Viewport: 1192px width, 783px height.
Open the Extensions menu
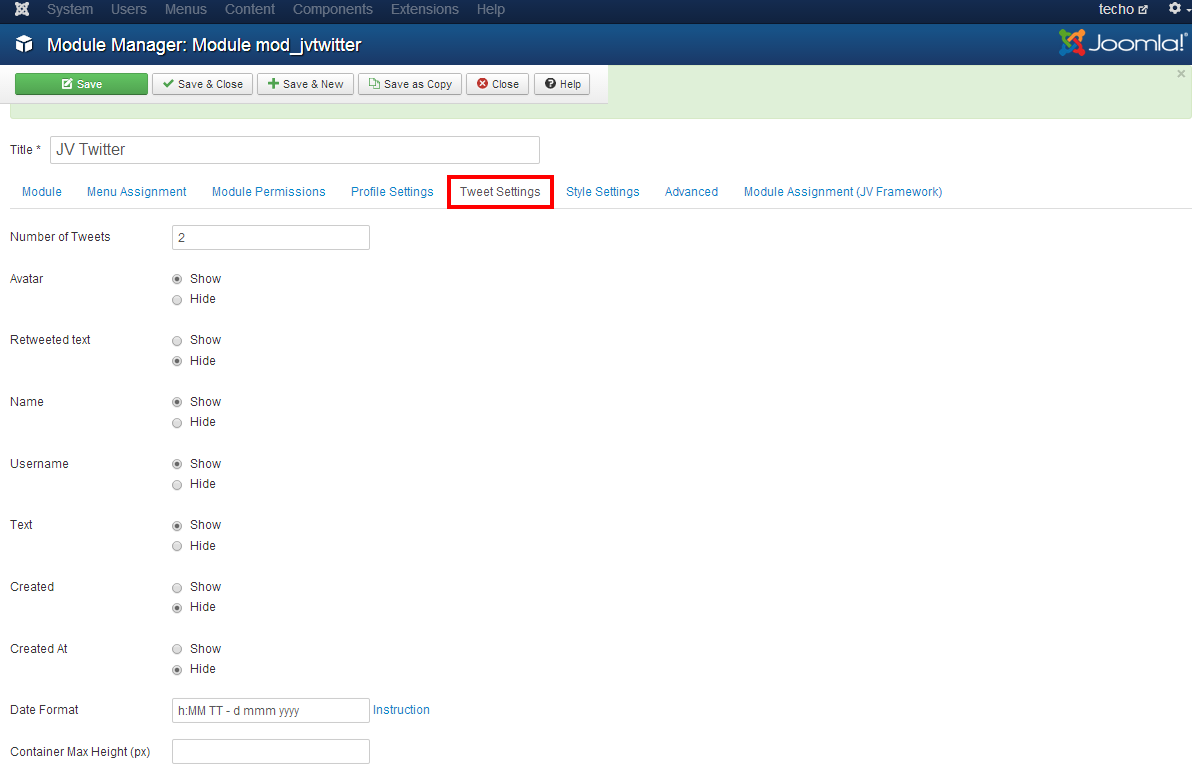click(x=424, y=9)
